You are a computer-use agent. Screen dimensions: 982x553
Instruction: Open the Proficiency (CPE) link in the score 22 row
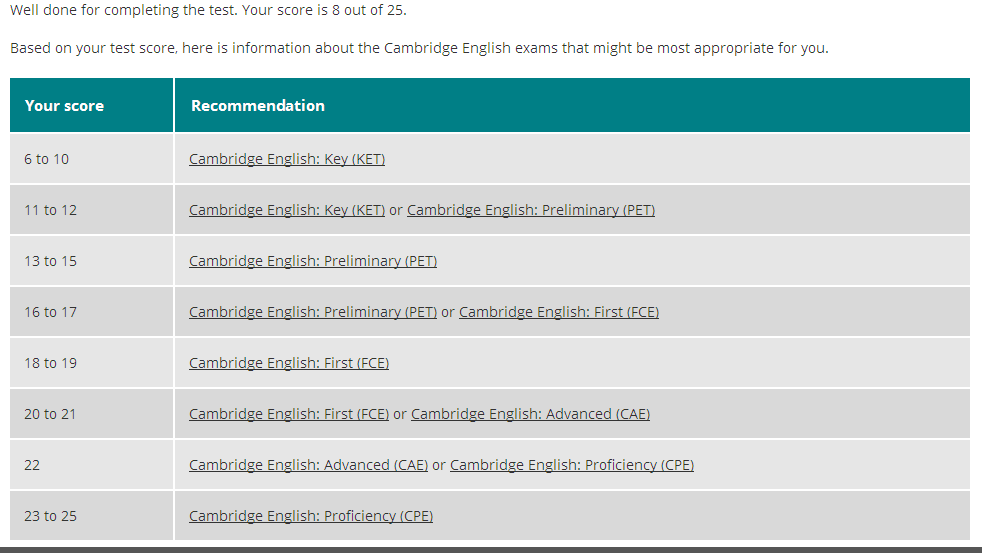coord(572,465)
